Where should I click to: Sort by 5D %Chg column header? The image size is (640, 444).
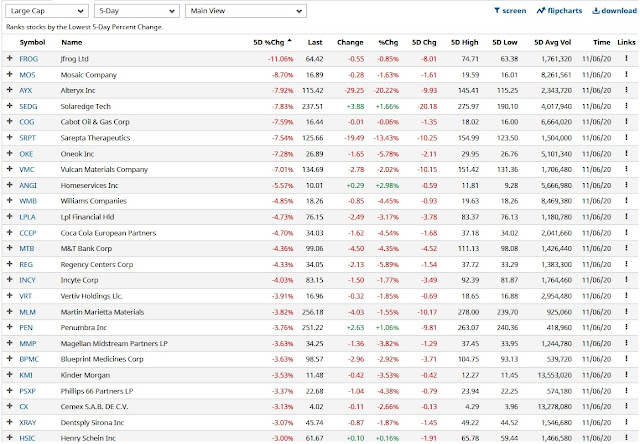[x=272, y=42]
